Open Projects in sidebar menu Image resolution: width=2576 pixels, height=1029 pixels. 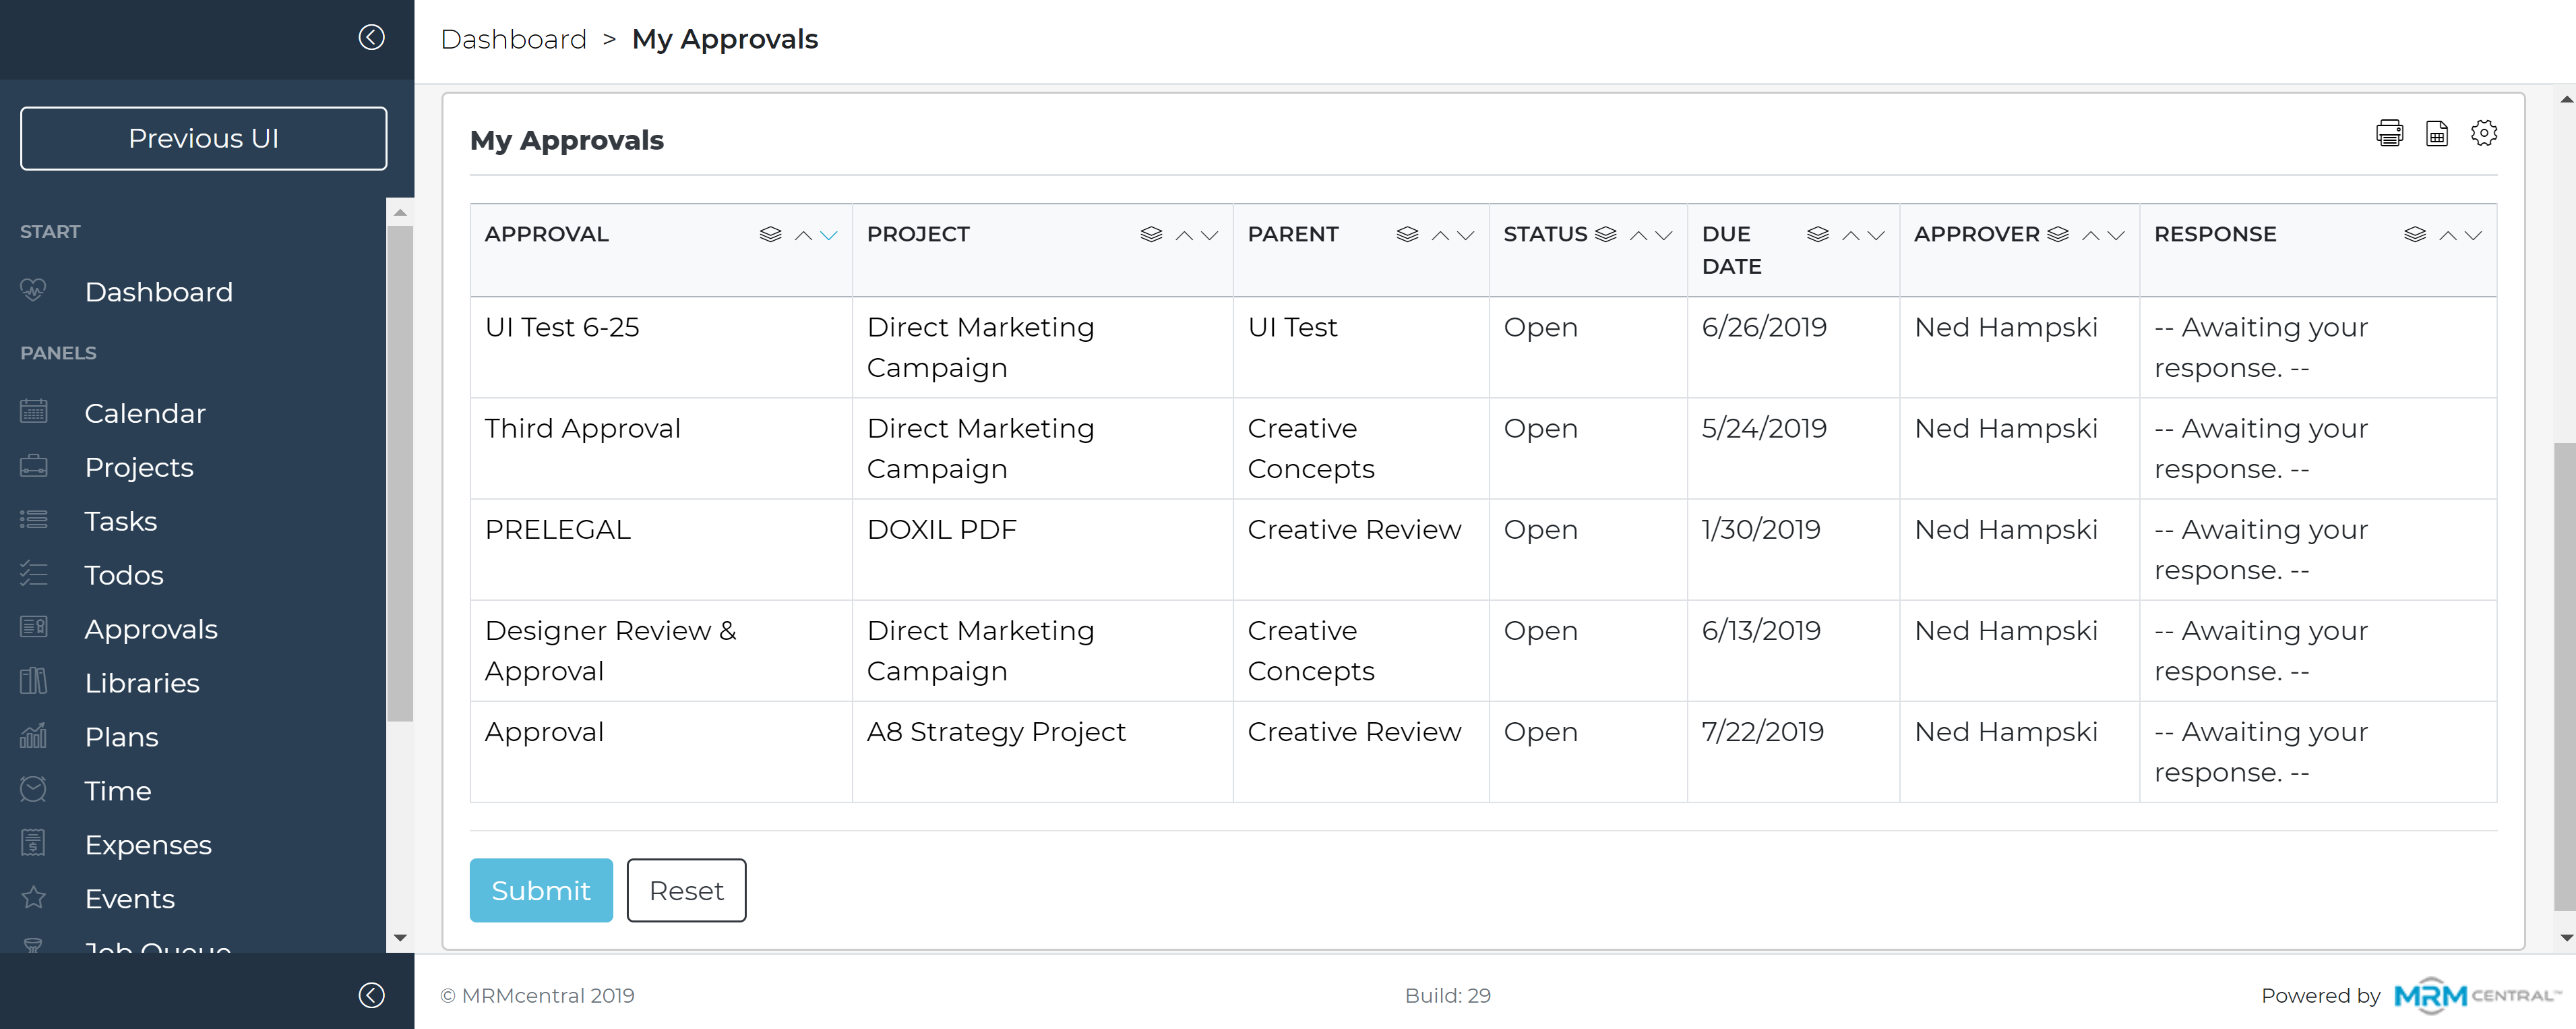139,467
